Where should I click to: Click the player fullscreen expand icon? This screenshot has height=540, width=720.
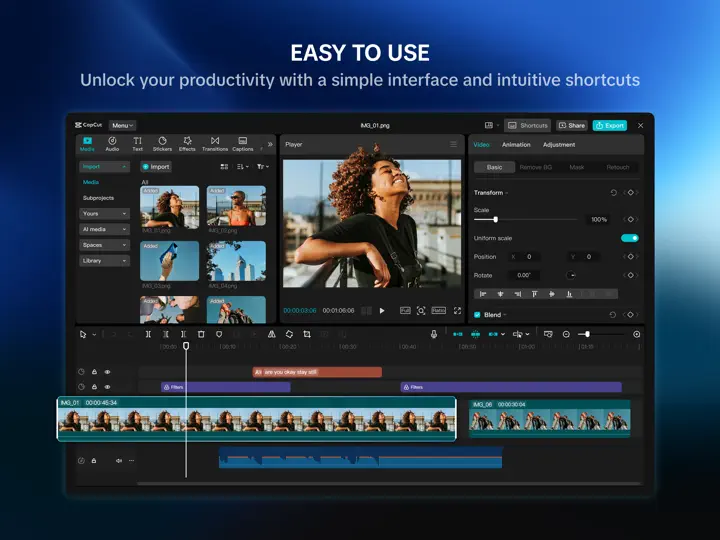tap(457, 311)
